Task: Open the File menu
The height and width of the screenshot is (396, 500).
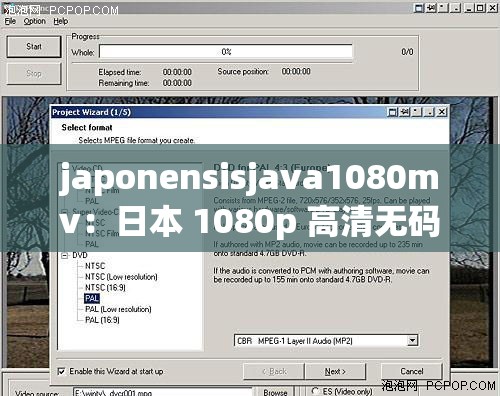Action: [10, 21]
